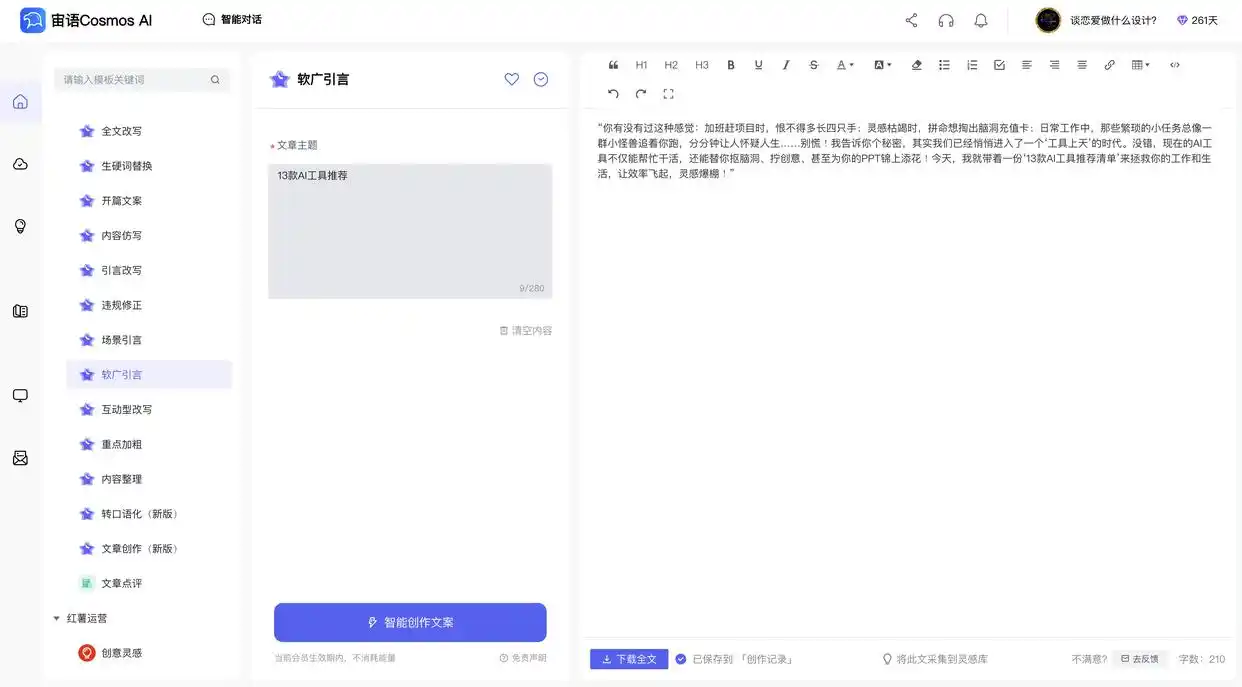Click the 文章主题 text area

pyautogui.click(x=410, y=231)
